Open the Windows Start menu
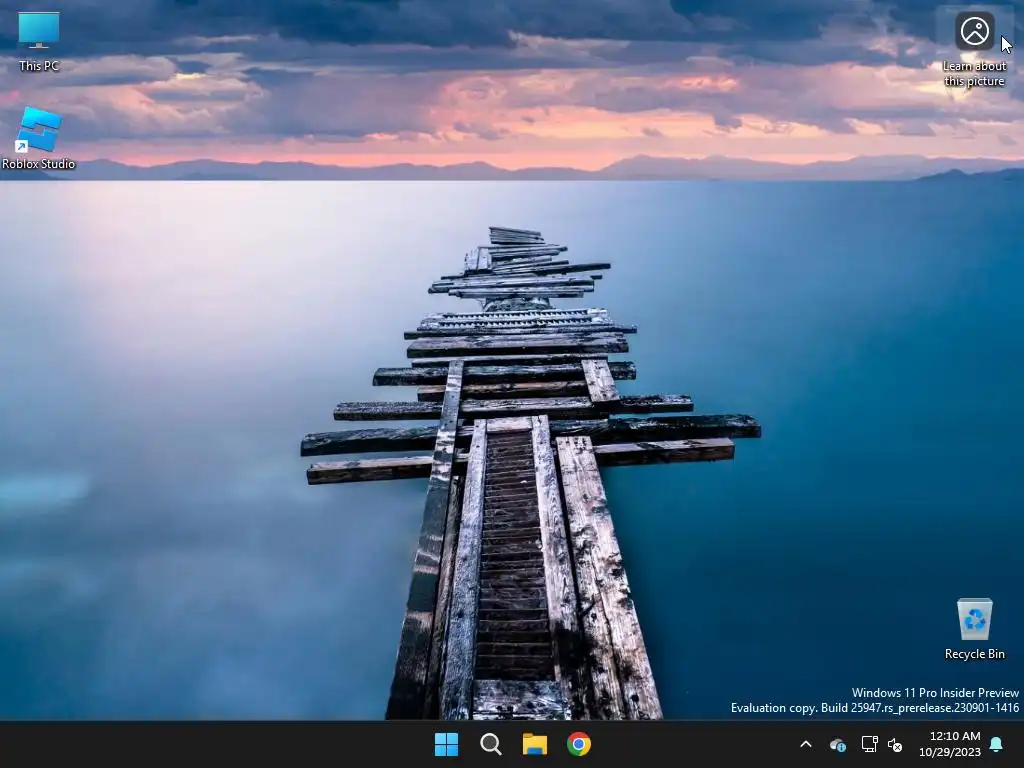The height and width of the screenshot is (768, 1024). [447, 744]
